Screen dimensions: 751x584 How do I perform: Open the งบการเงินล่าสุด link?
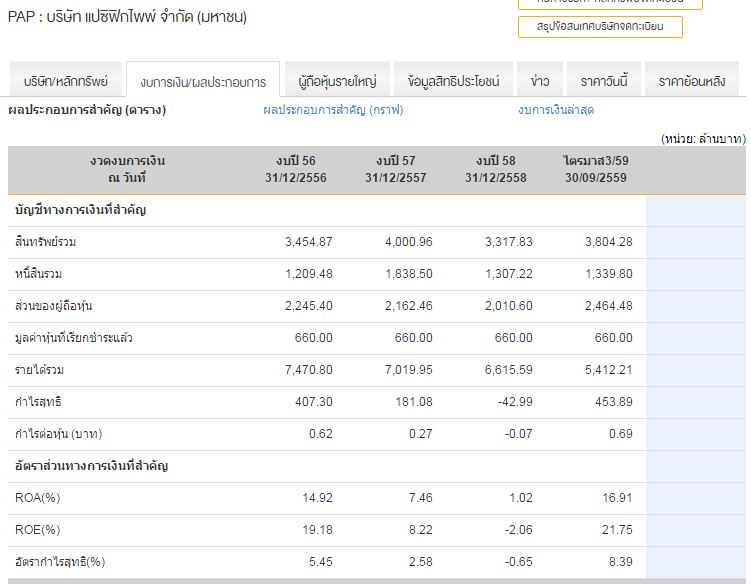click(x=556, y=110)
